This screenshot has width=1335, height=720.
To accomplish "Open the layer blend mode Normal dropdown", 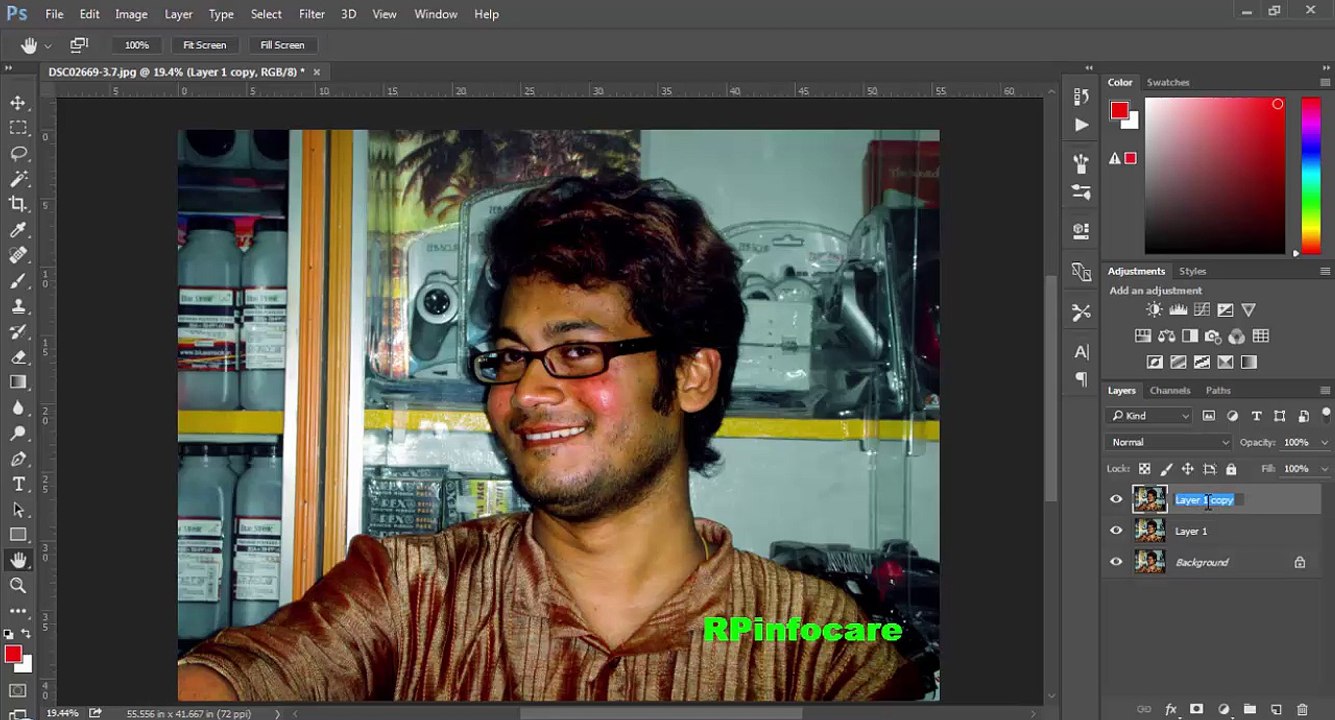I will [1169, 442].
